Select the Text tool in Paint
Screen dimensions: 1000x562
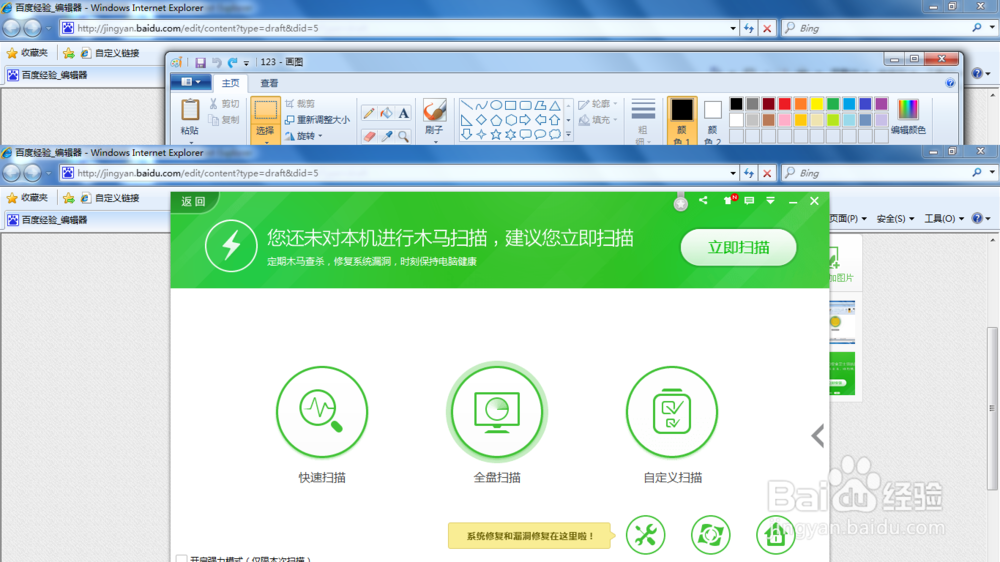pyautogui.click(x=404, y=114)
